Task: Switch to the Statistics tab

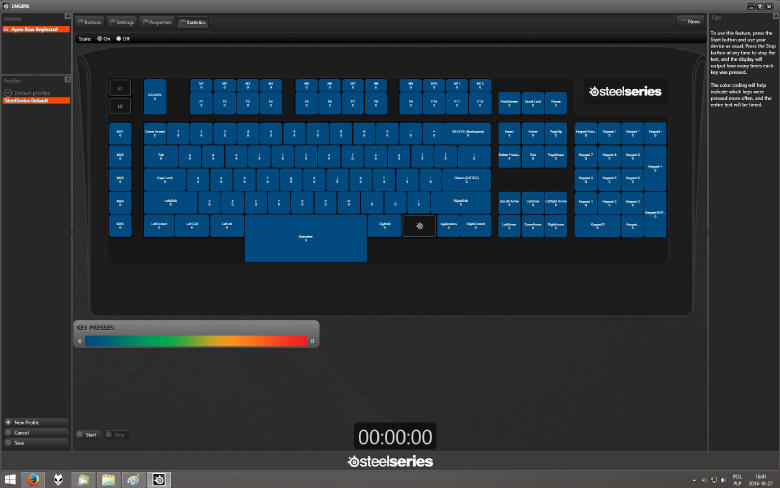Action: [x=193, y=22]
